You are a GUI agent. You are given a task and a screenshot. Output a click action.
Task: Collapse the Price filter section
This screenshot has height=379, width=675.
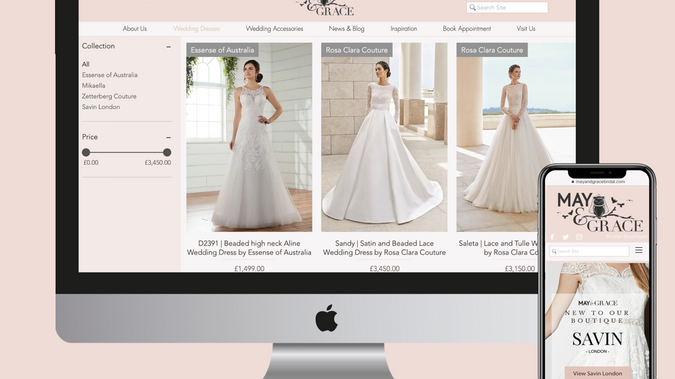click(x=168, y=137)
